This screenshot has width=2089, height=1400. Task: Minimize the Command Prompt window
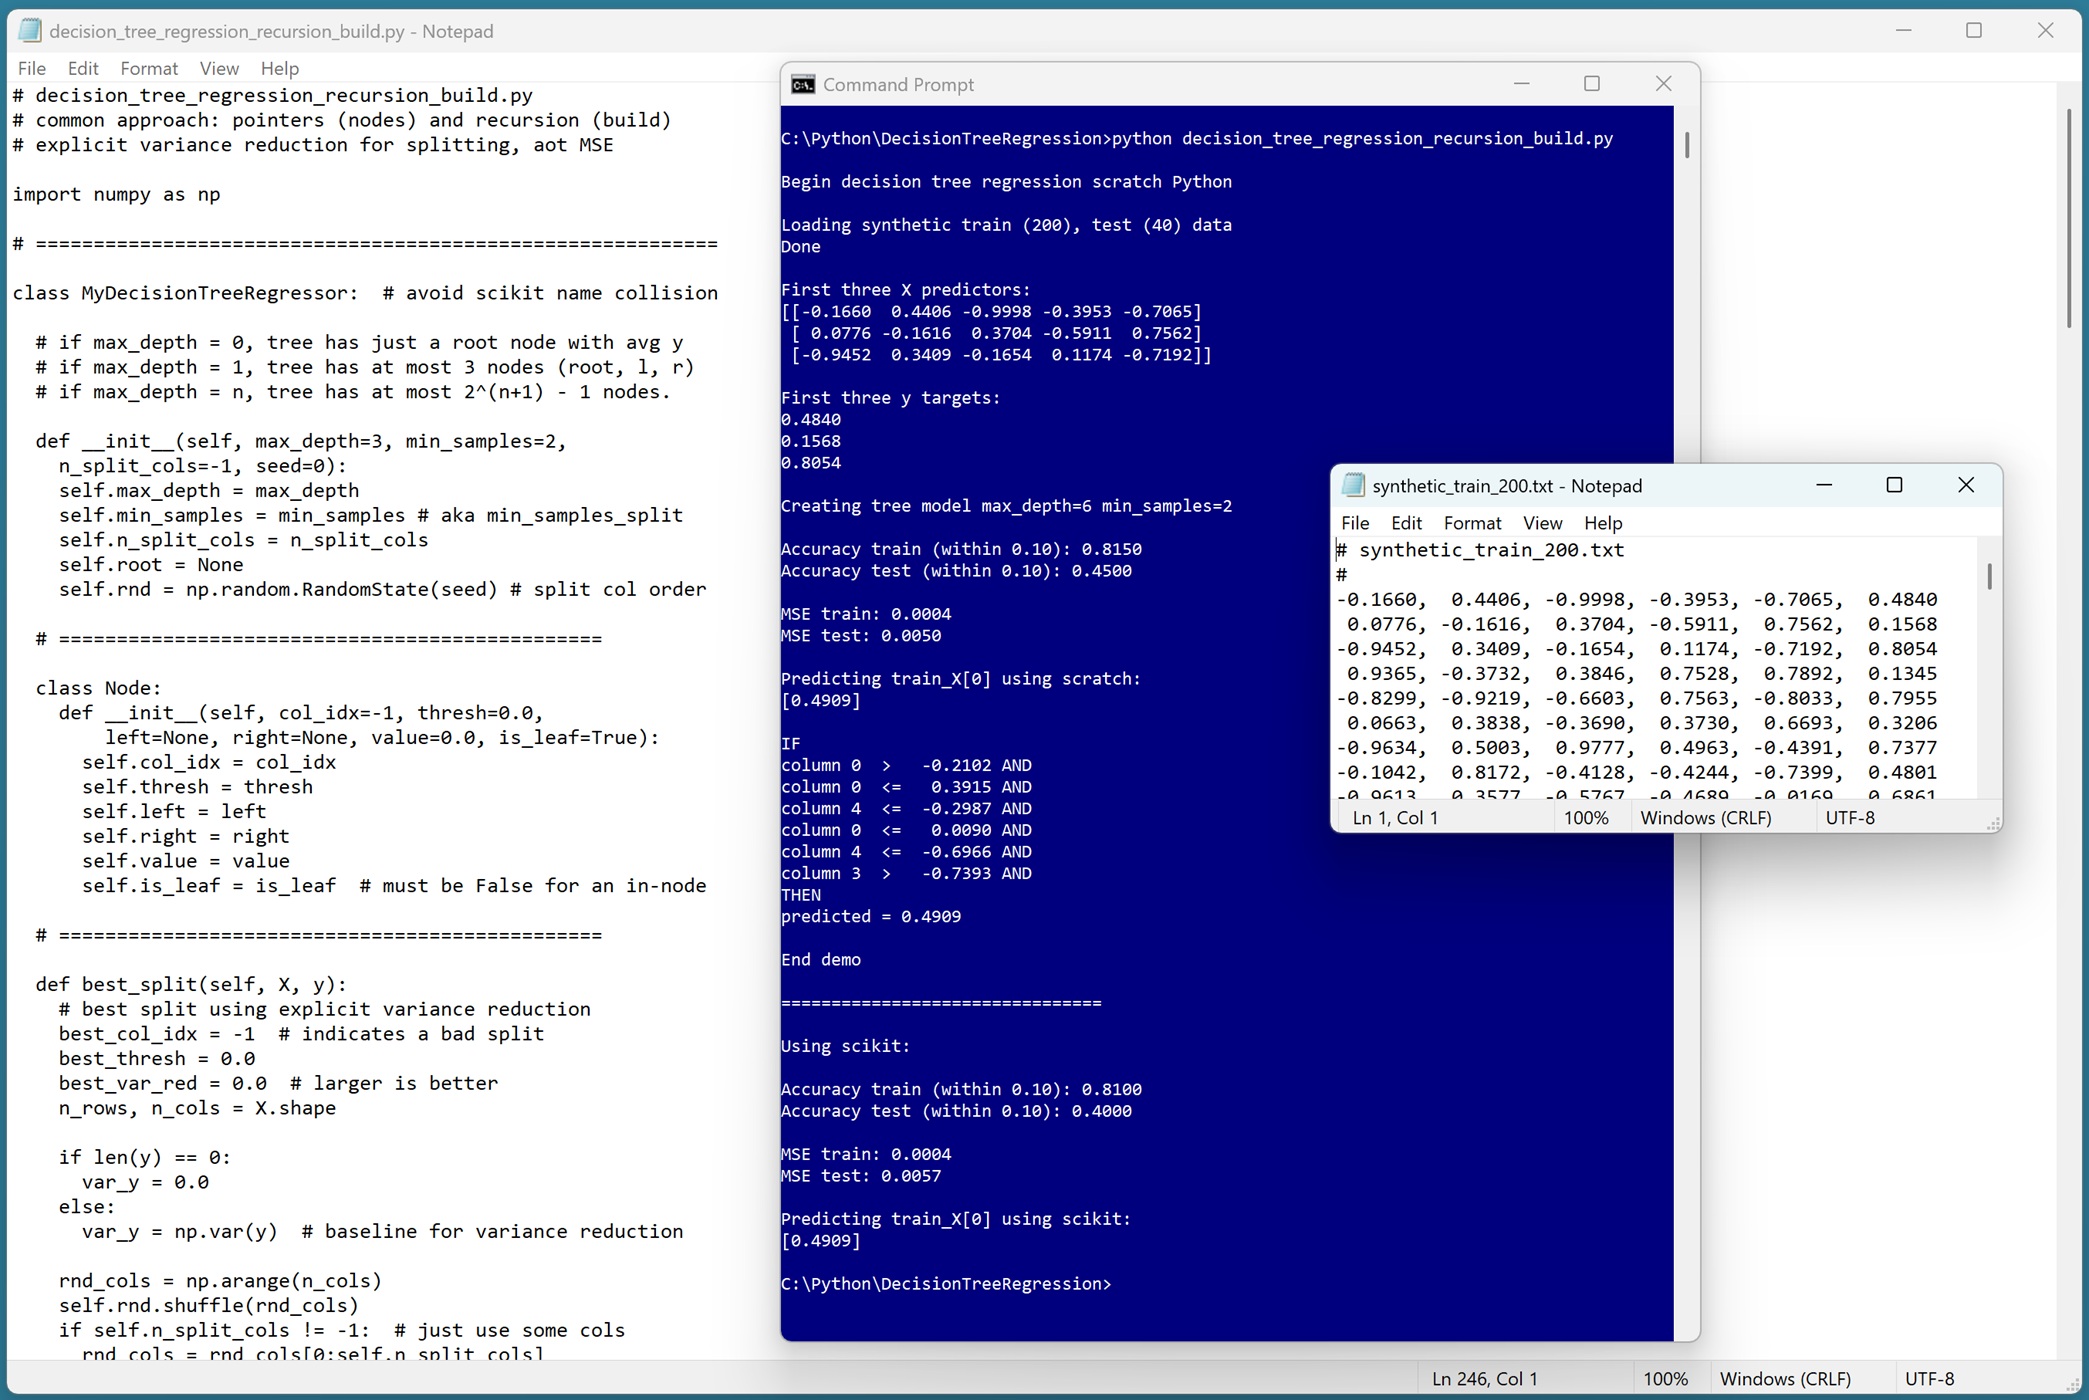coord(1521,84)
